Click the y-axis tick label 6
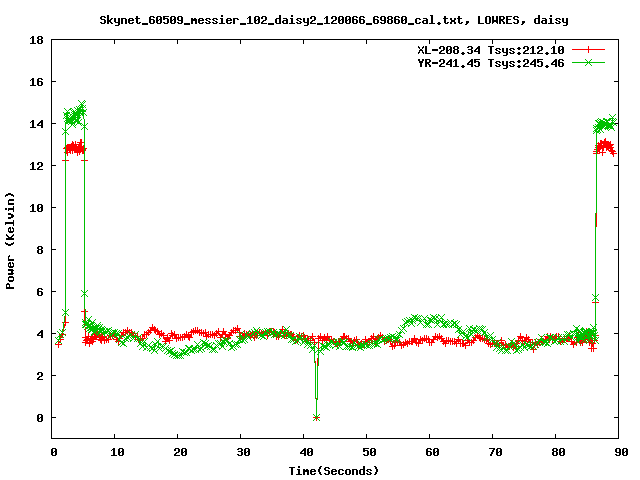 [40, 292]
